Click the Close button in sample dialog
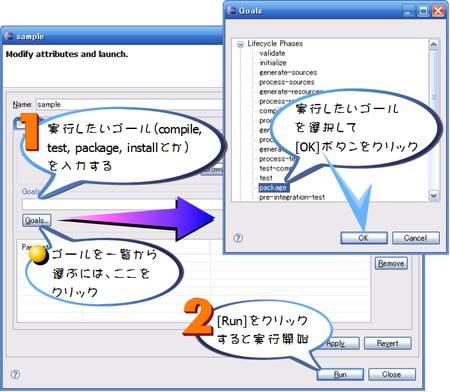The image size is (450, 392). click(x=392, y=374)
